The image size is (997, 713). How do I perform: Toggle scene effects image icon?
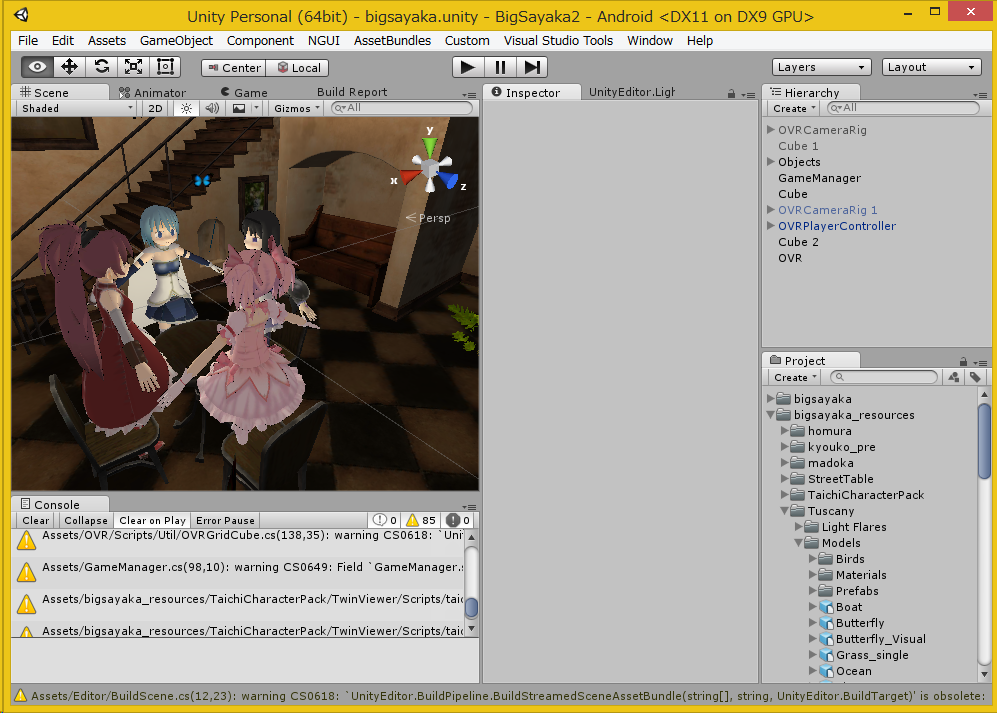[x=239, y=108]
